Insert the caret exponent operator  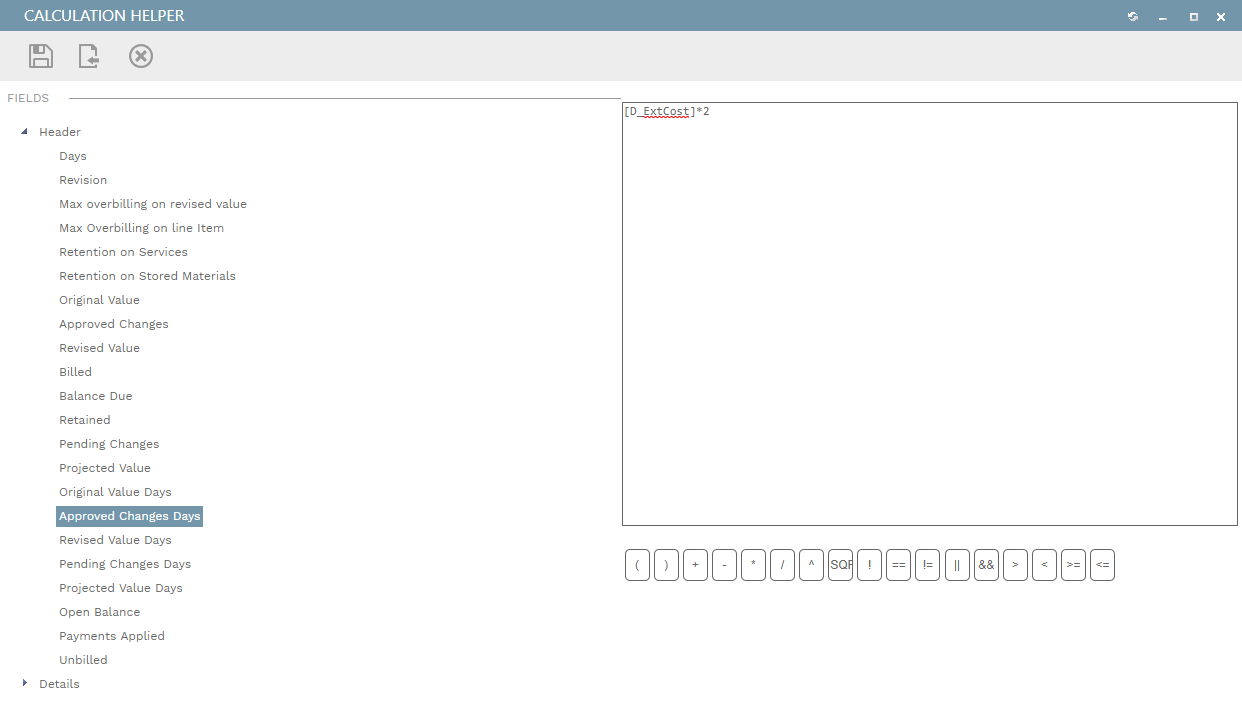(811, 565)
